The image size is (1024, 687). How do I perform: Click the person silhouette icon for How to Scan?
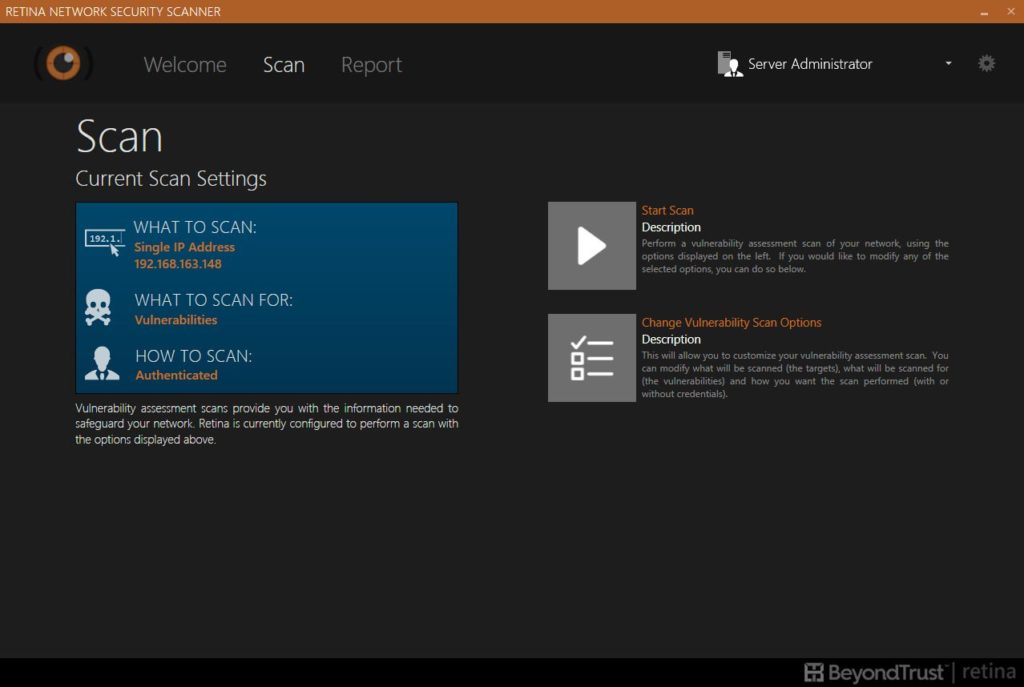(x=102, y=363)
